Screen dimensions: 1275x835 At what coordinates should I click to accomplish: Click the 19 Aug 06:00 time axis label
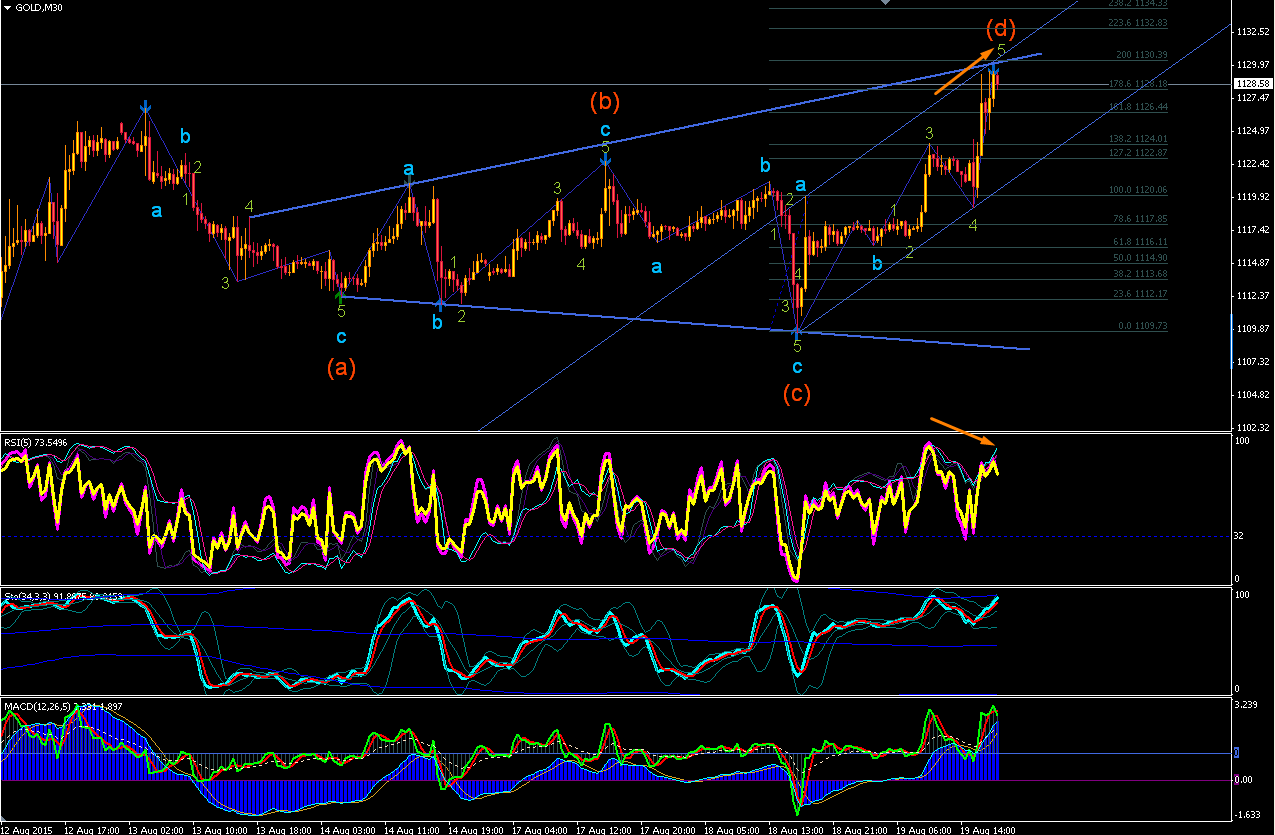pyautogui.click(x=924, y=829)
